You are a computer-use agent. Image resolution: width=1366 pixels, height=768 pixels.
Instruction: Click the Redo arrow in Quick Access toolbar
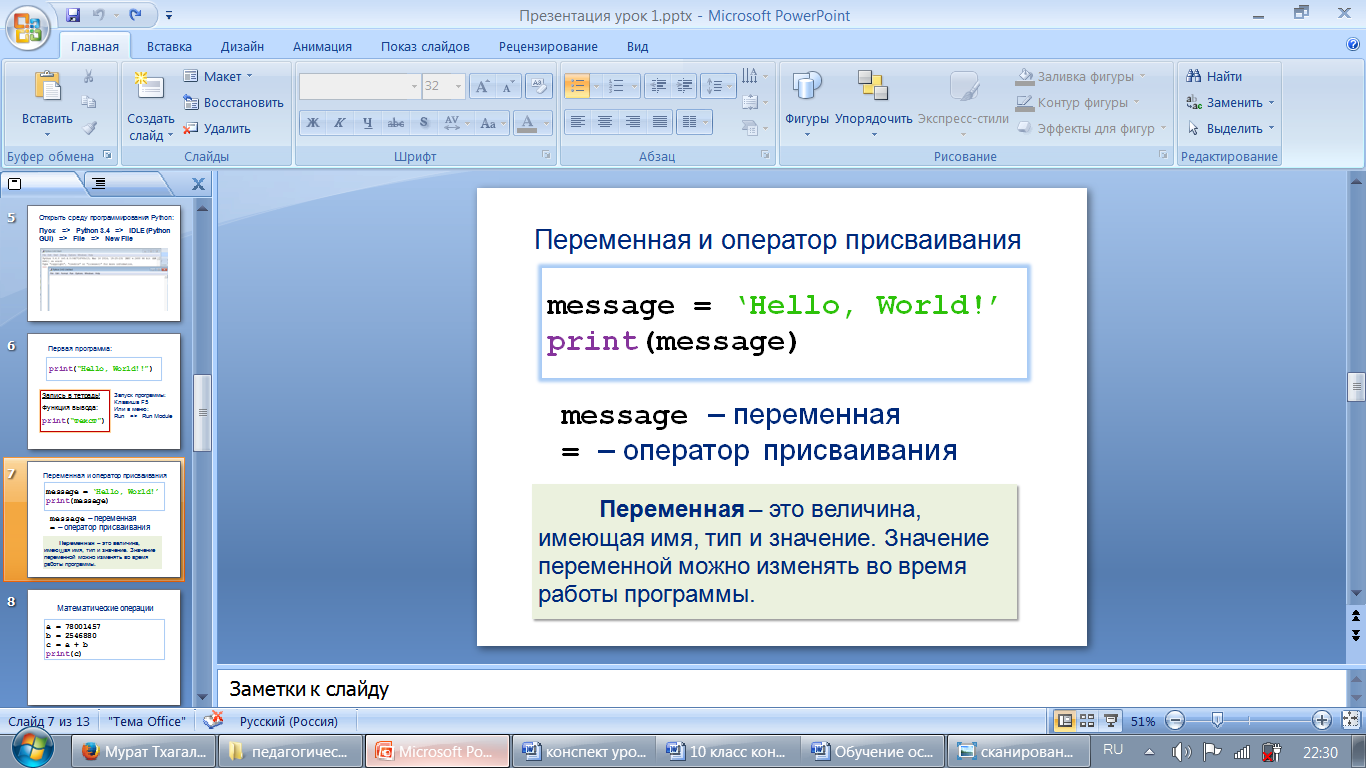137,15
